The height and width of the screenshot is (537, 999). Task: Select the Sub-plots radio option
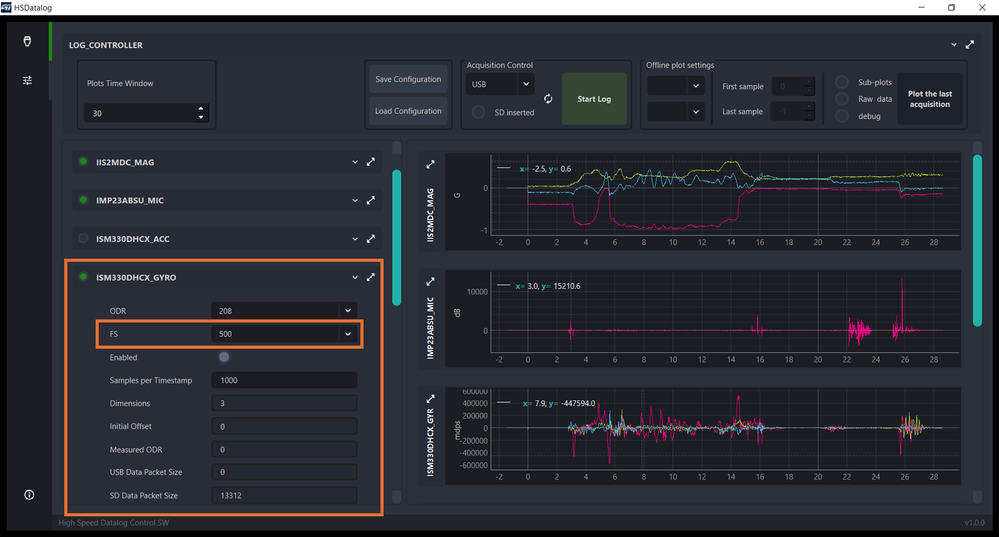(x=842, y=82)
